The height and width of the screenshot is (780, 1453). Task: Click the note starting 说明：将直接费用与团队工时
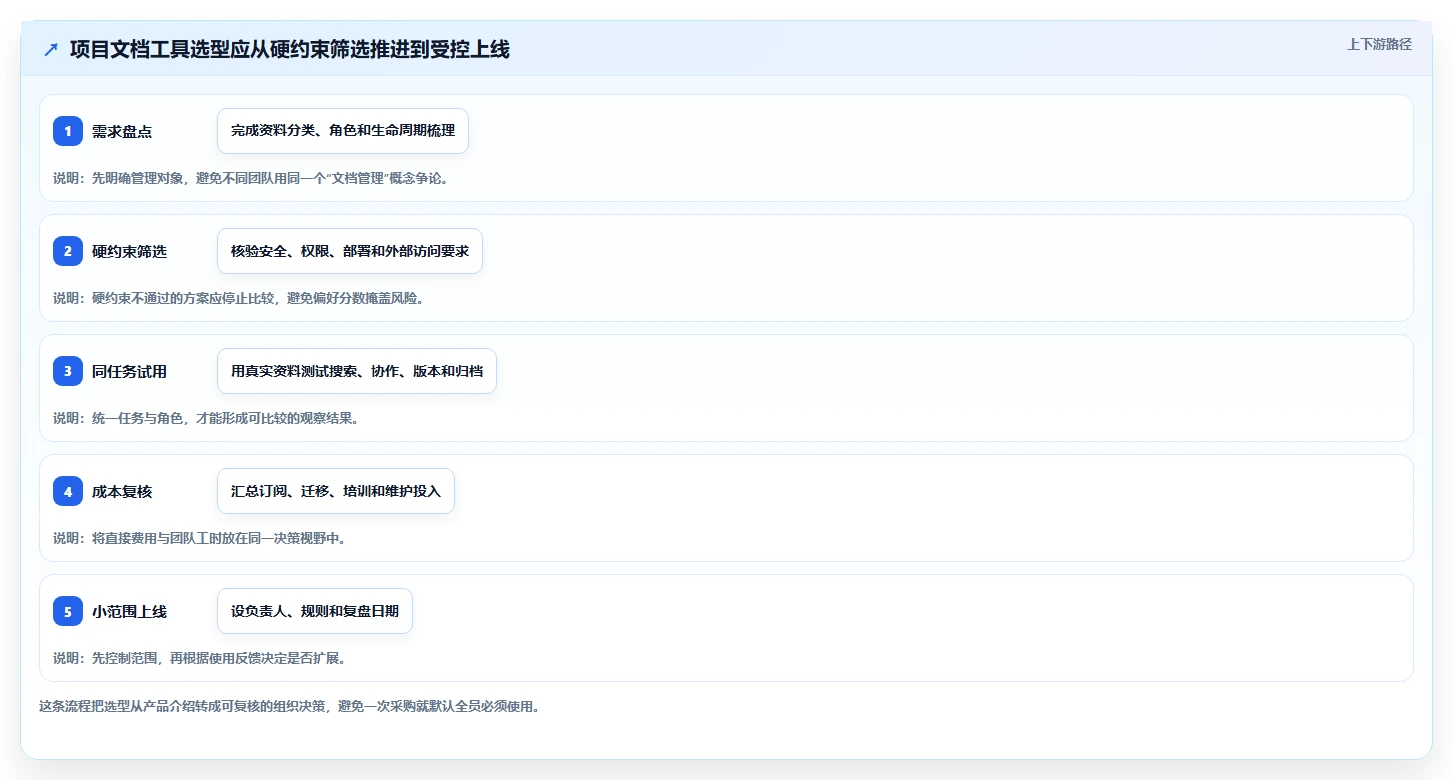(x=199, y=538)
